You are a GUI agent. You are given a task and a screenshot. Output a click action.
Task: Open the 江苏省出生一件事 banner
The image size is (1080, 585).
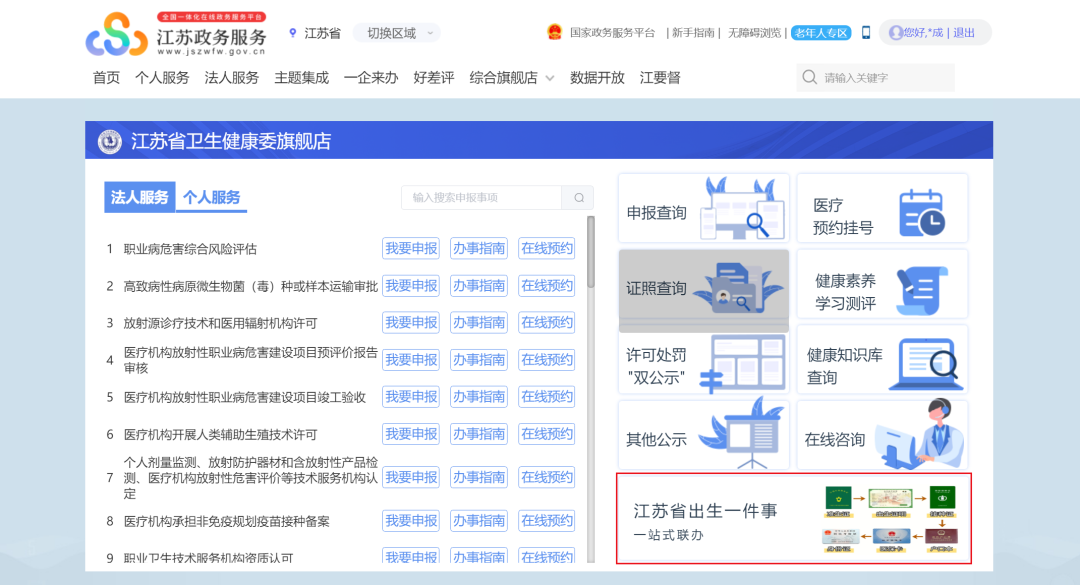click(x=793, y=518)
